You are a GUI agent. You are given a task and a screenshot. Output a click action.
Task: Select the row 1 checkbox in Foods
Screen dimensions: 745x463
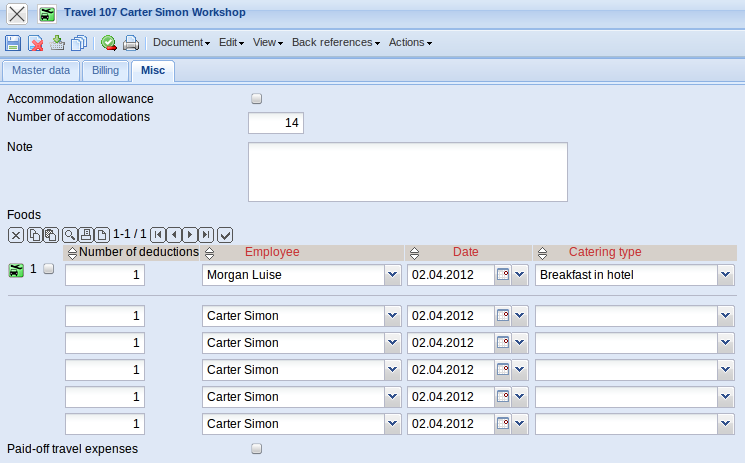pyautogui.click(x=49, y=269)
